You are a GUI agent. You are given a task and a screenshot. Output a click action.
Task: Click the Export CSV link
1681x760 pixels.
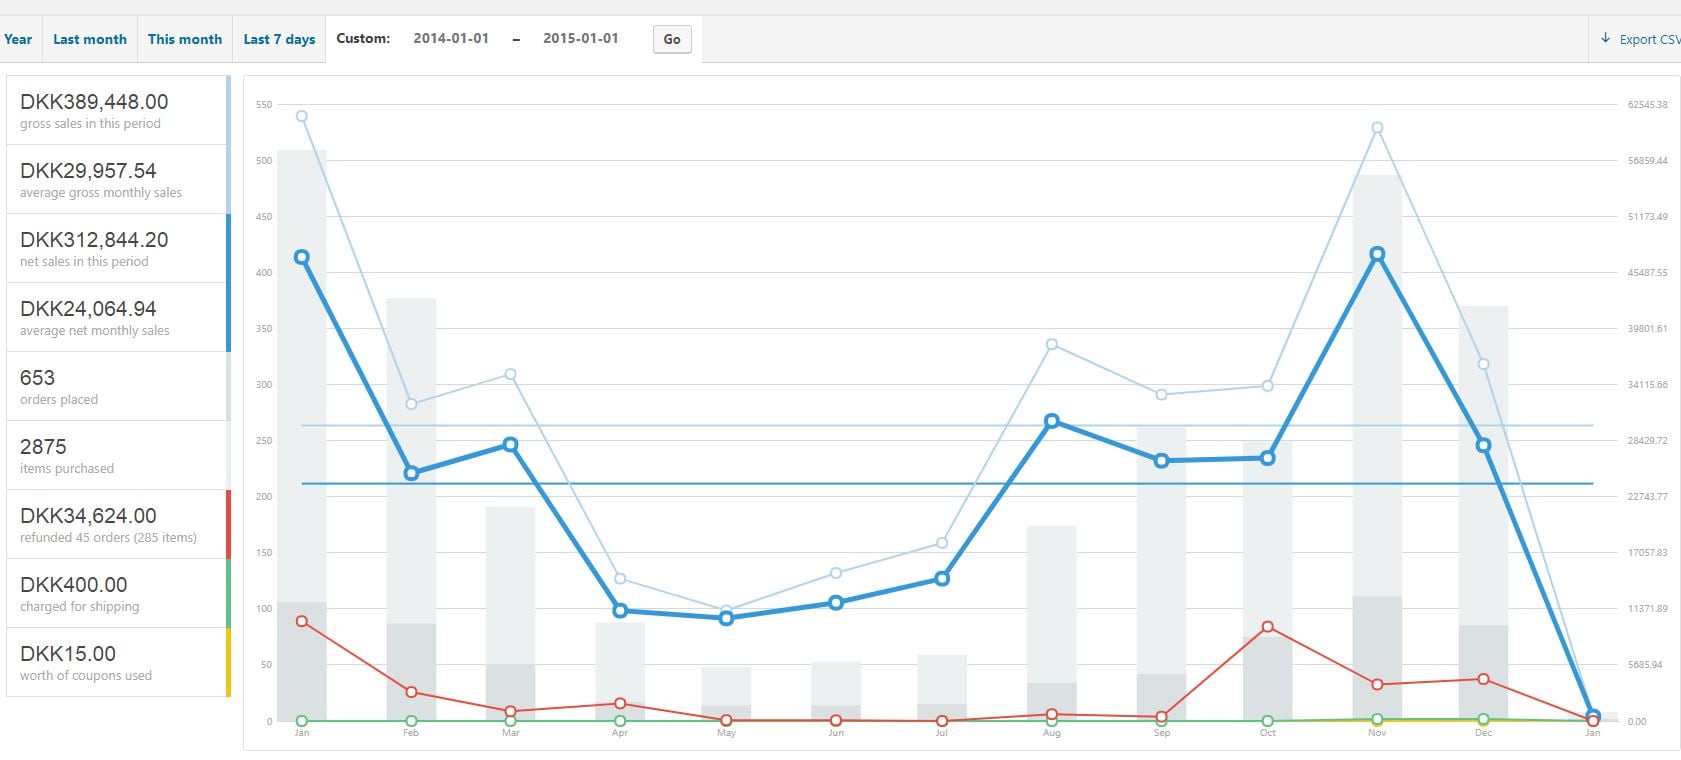pyautogui.click(x=1648, y=39)
